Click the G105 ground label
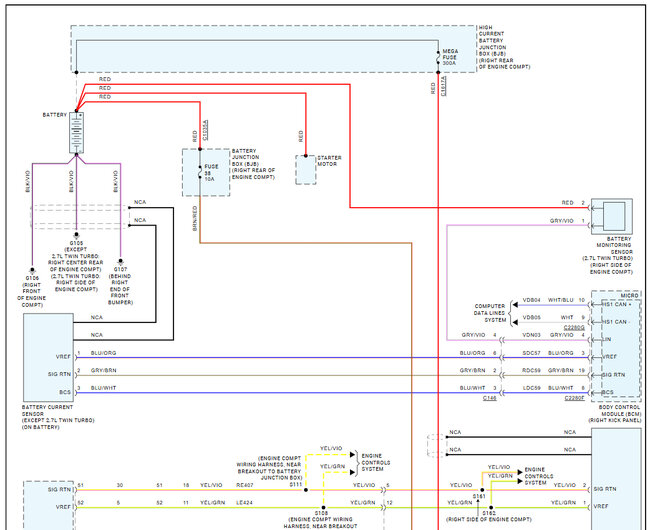 (76, 243)
